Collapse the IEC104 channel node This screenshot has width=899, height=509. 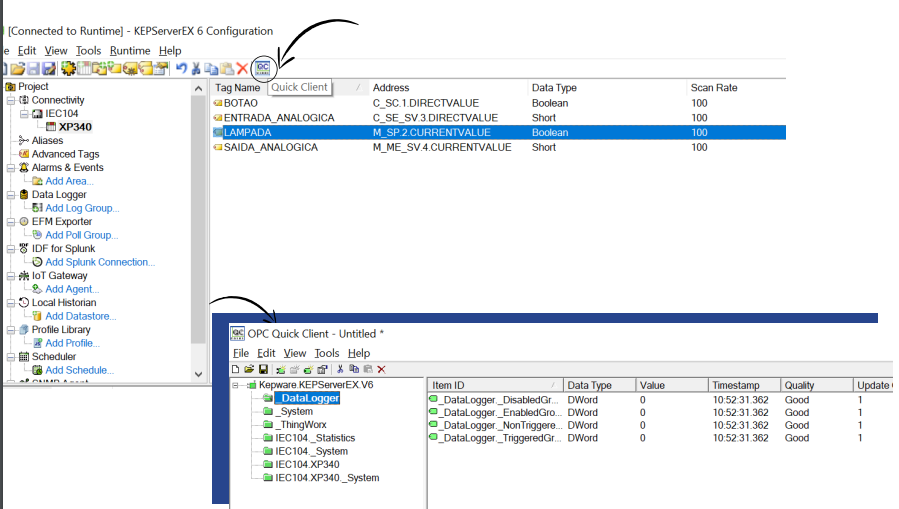tap(24, 114)
